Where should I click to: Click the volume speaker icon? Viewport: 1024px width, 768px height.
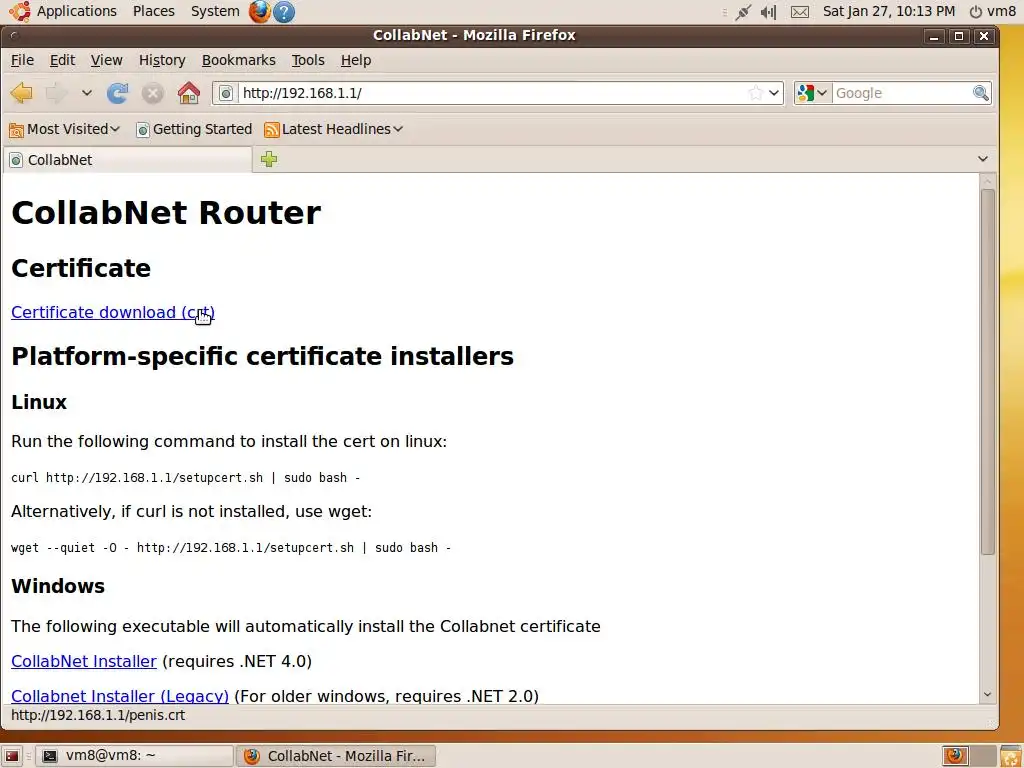coord(769,12)
